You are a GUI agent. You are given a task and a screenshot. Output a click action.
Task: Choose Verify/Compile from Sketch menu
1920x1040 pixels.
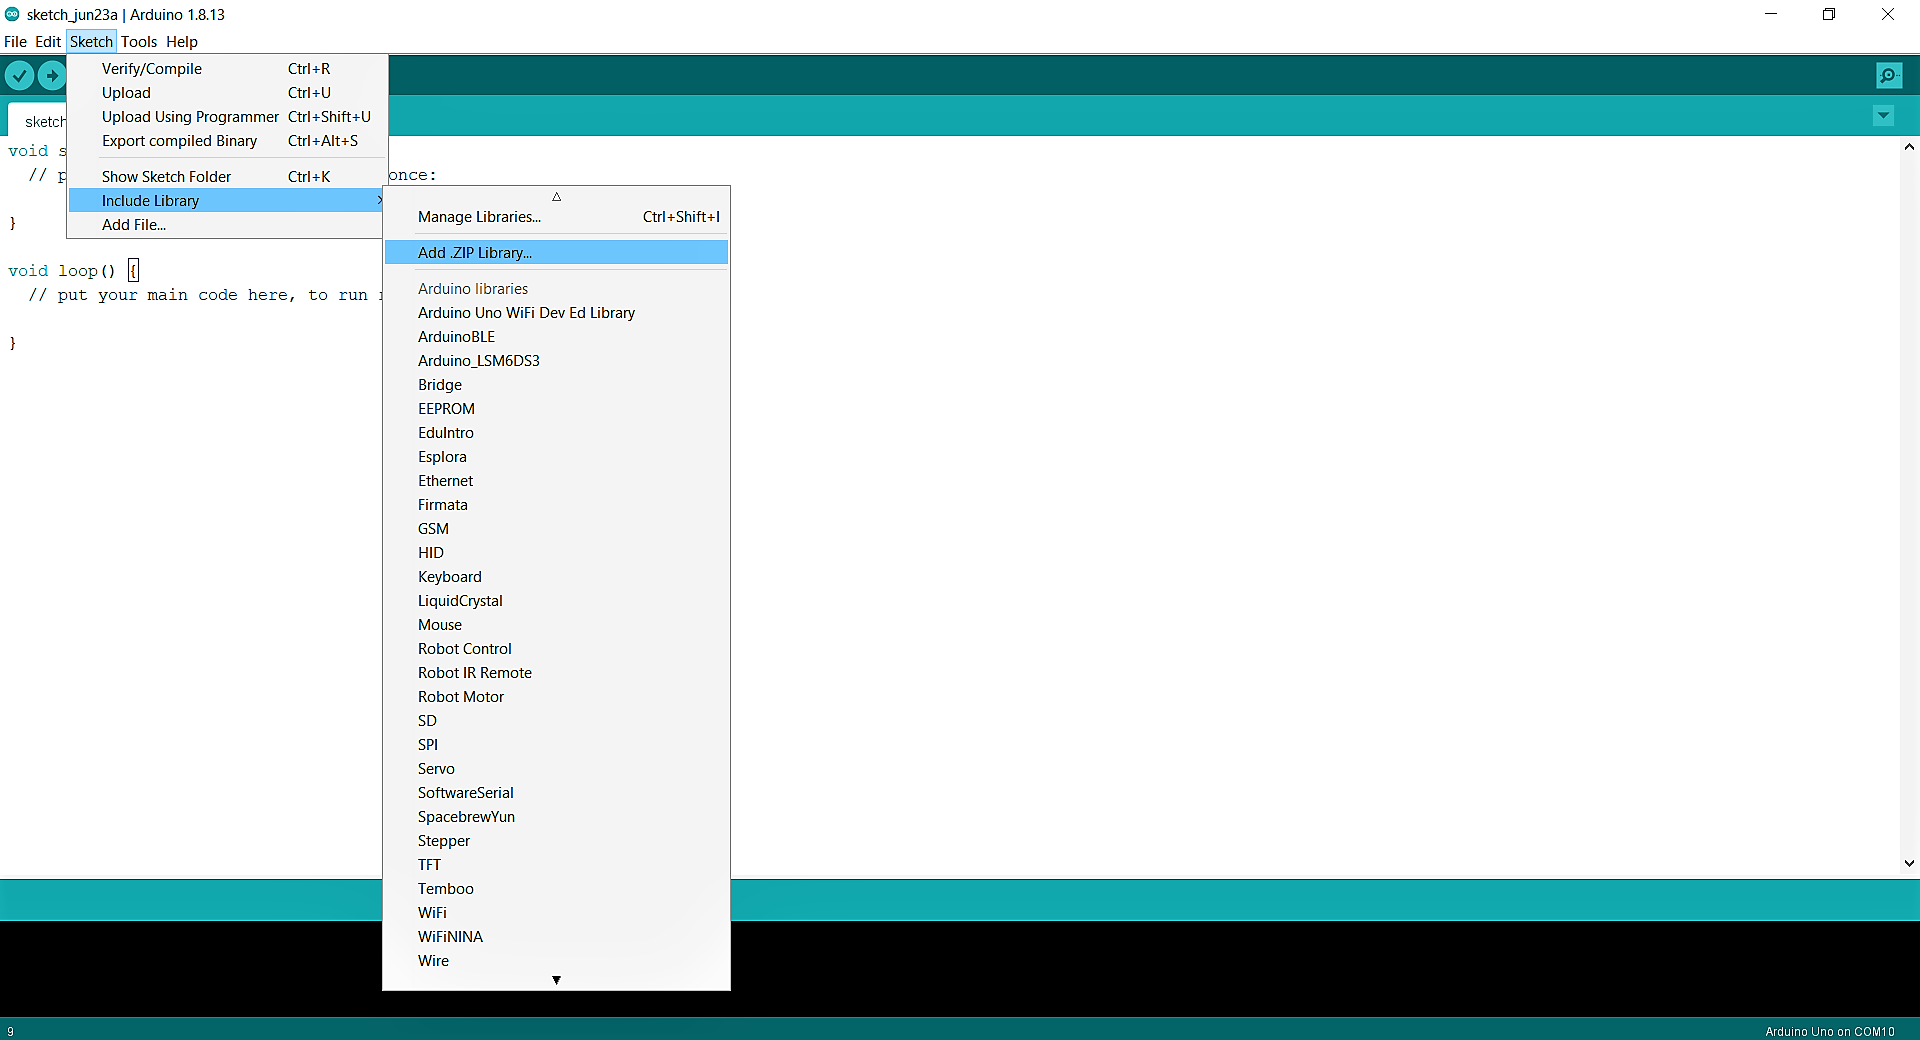(228, 69)
